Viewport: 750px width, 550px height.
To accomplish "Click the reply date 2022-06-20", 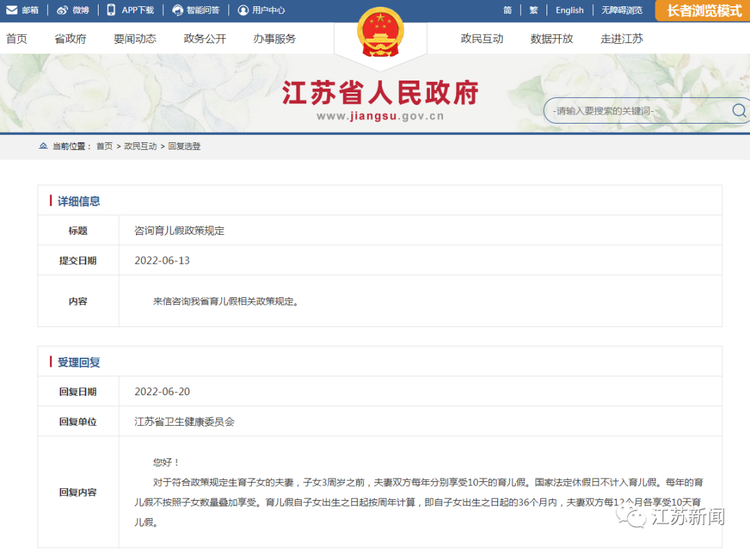I will 162,392.
